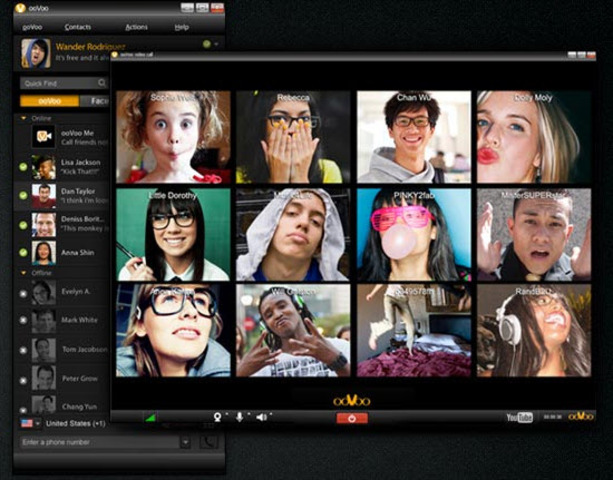Screen dimensions: 613x480
Task: Click the green availability icon in profile header
Action: (207, 44)
